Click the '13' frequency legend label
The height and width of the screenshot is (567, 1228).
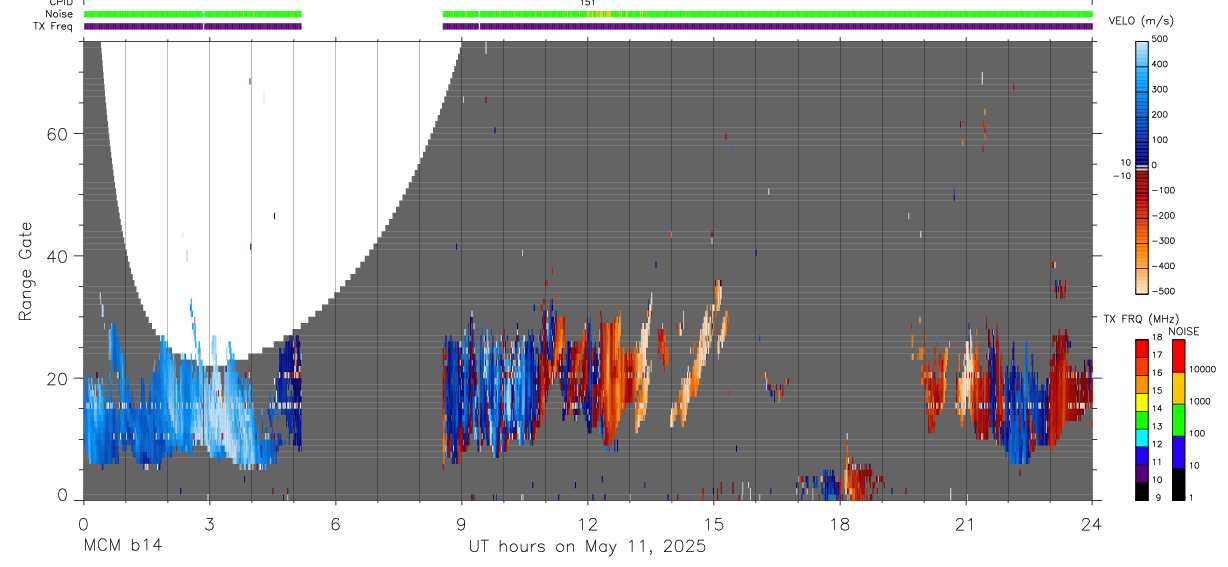[x=1157, y=427]
